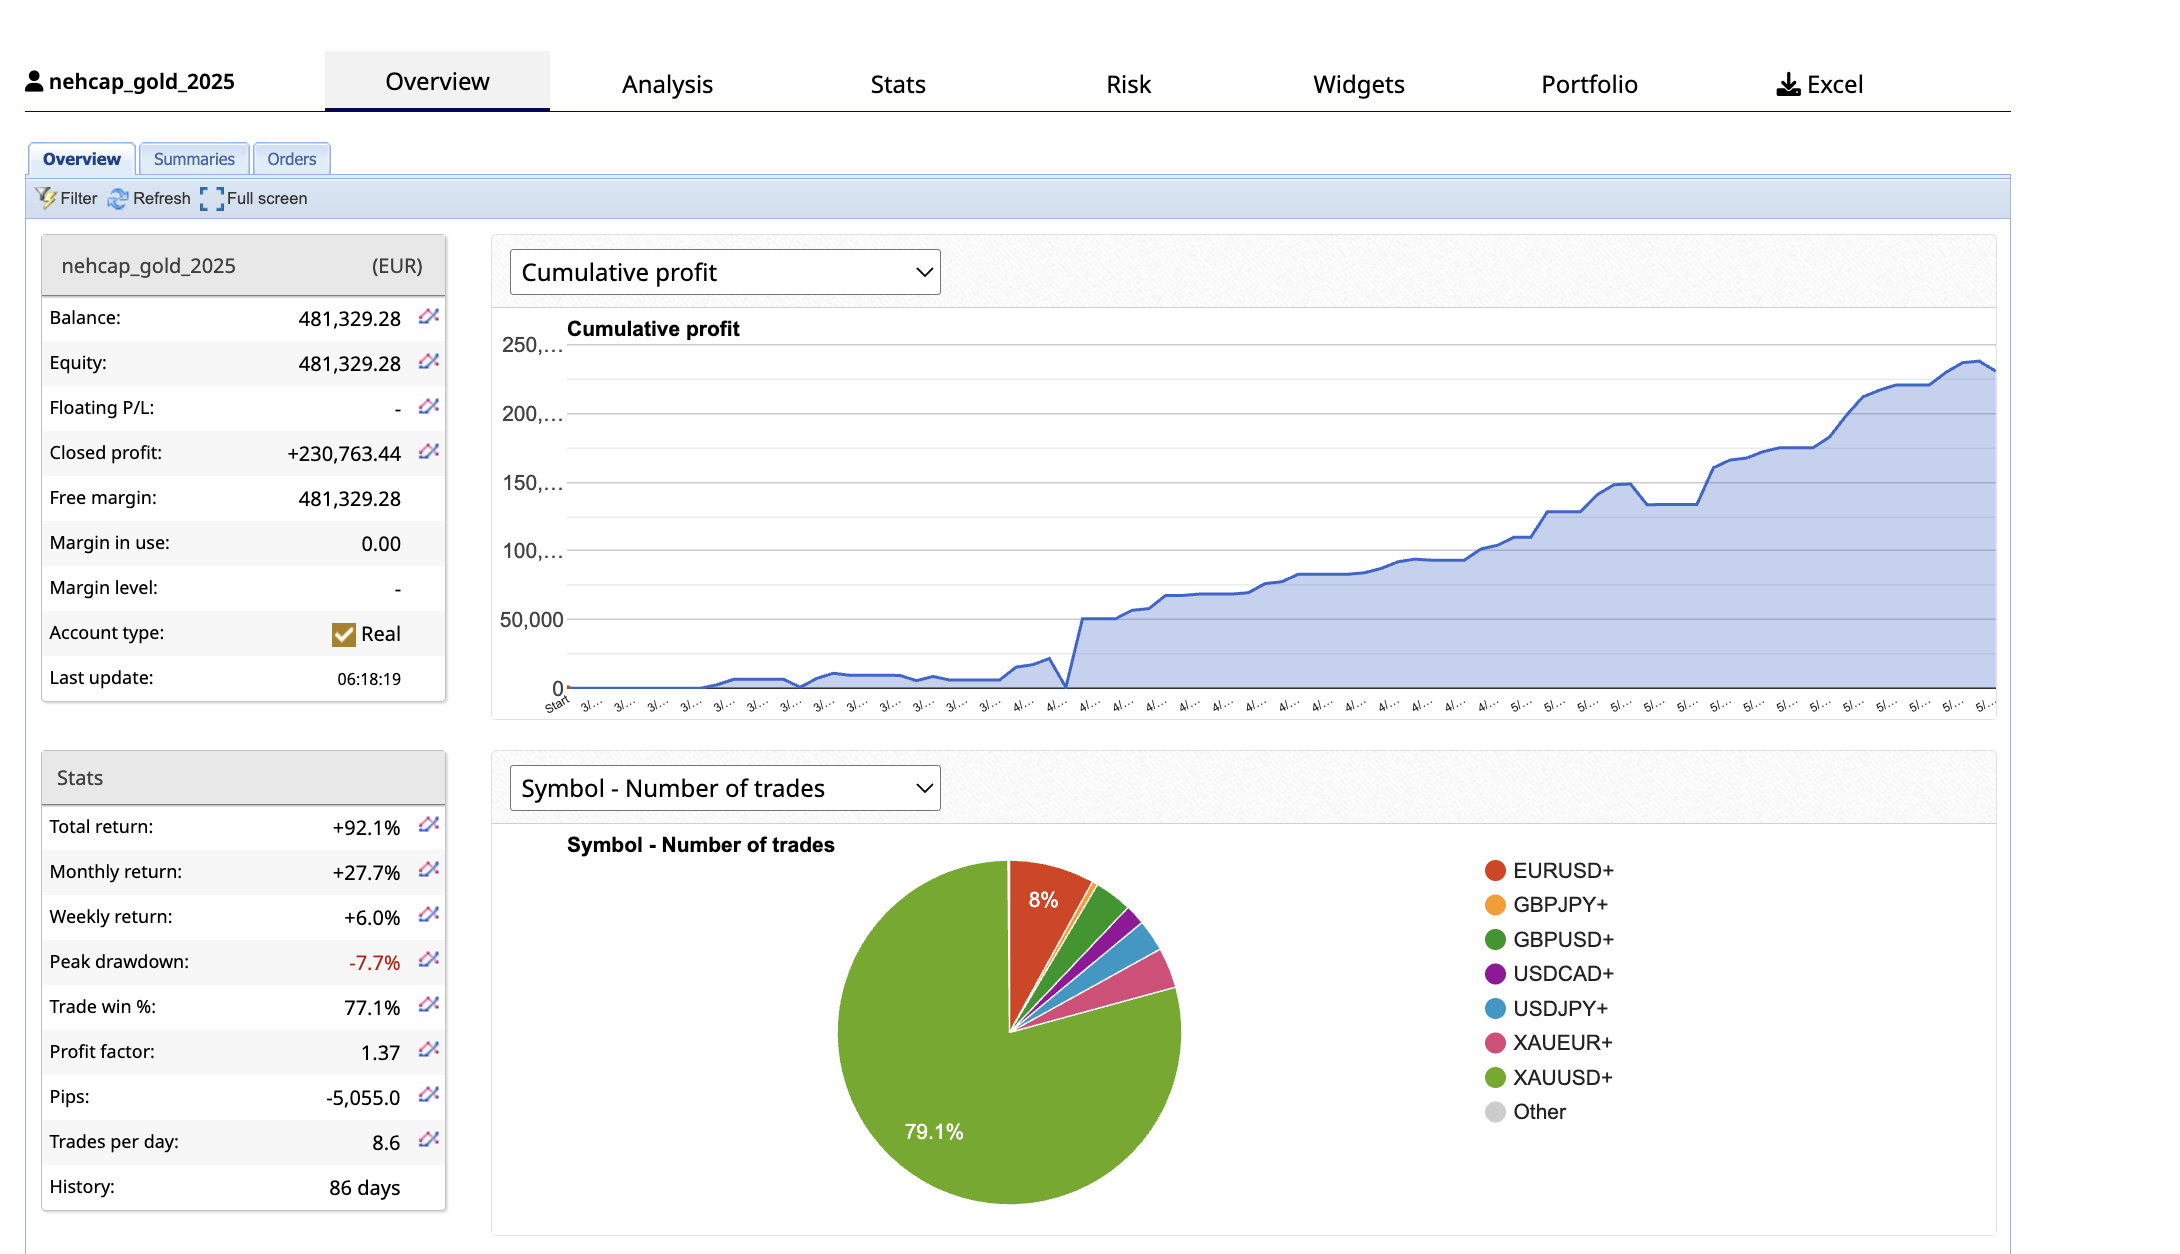The height and width of the screenshot is (1254, 2180).
Task: Toggle XAUUSD+ legend entry in pie chart
Action: 1562,1077
